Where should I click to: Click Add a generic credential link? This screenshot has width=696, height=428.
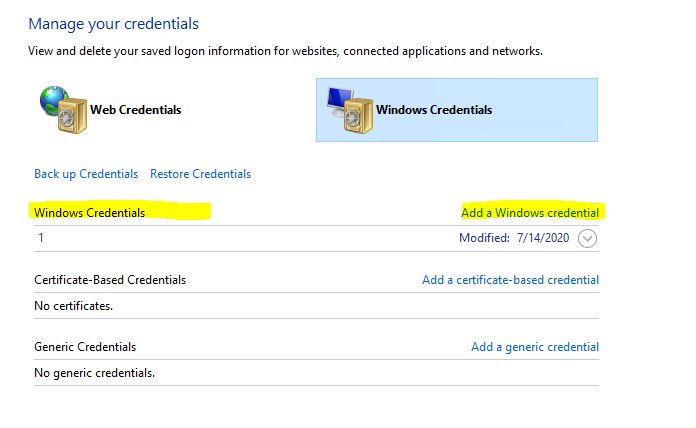tap(535, 347)
